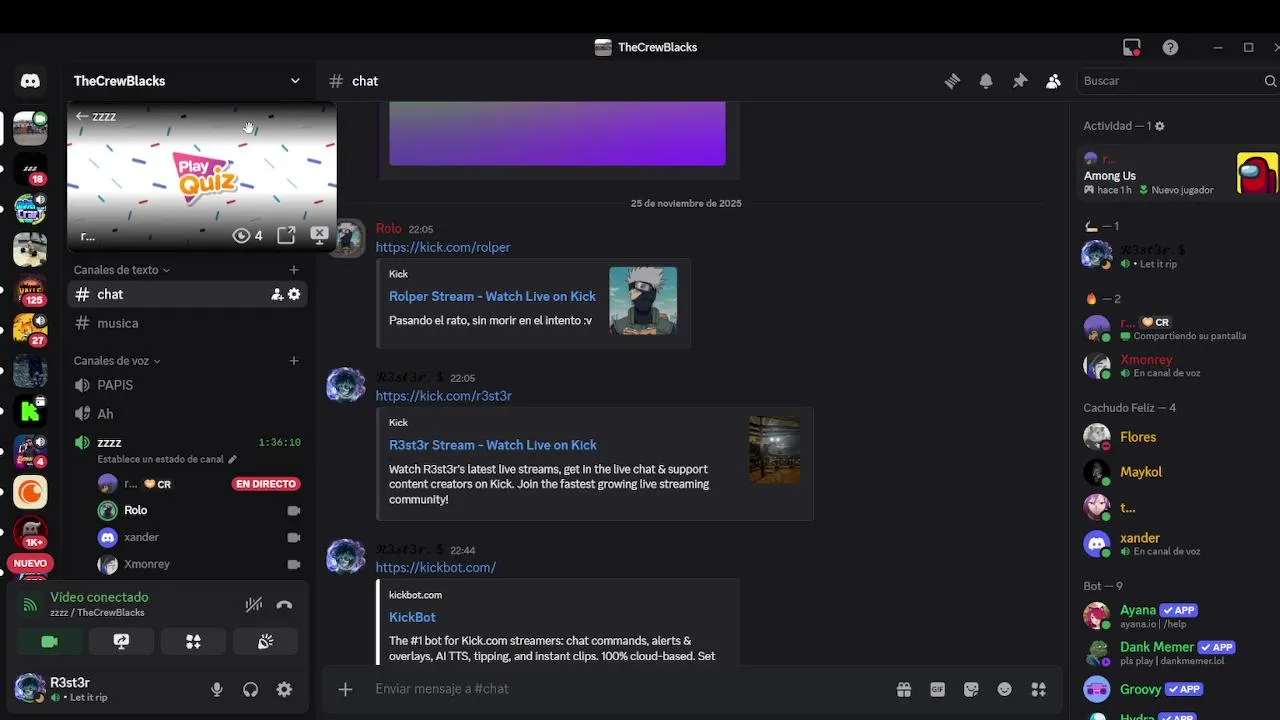Mute the microphone
Image resolution: width=1280 pixels, height=720 pixels.
click(x=216, y=689)
